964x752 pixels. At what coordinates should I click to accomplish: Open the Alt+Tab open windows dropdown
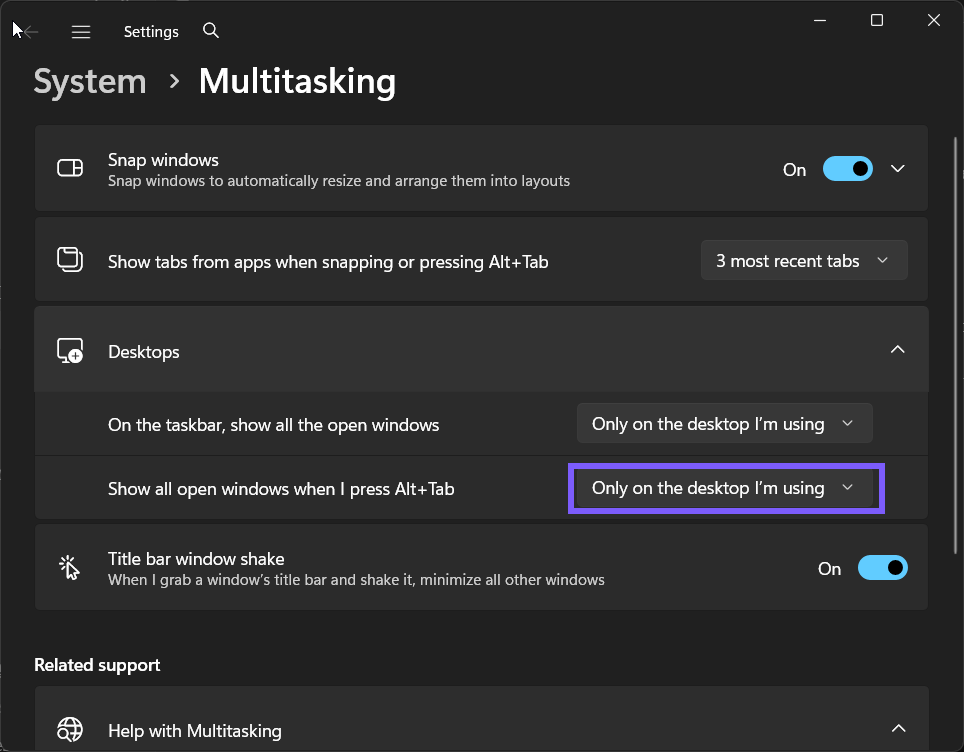(x=724, y=488)
